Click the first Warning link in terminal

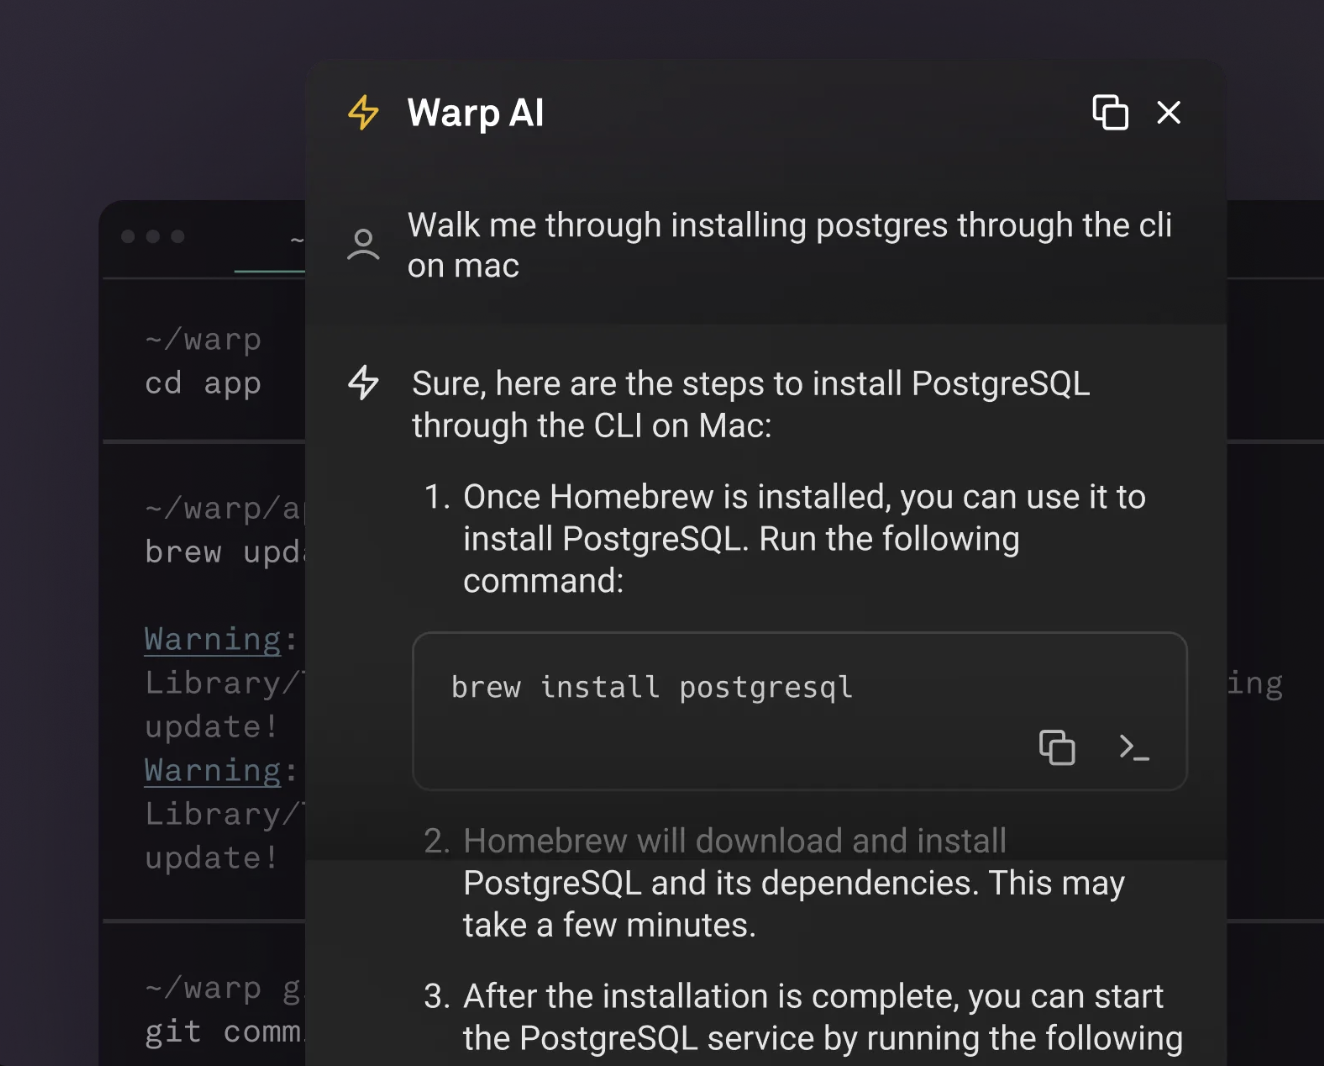[x=213, y=639]
